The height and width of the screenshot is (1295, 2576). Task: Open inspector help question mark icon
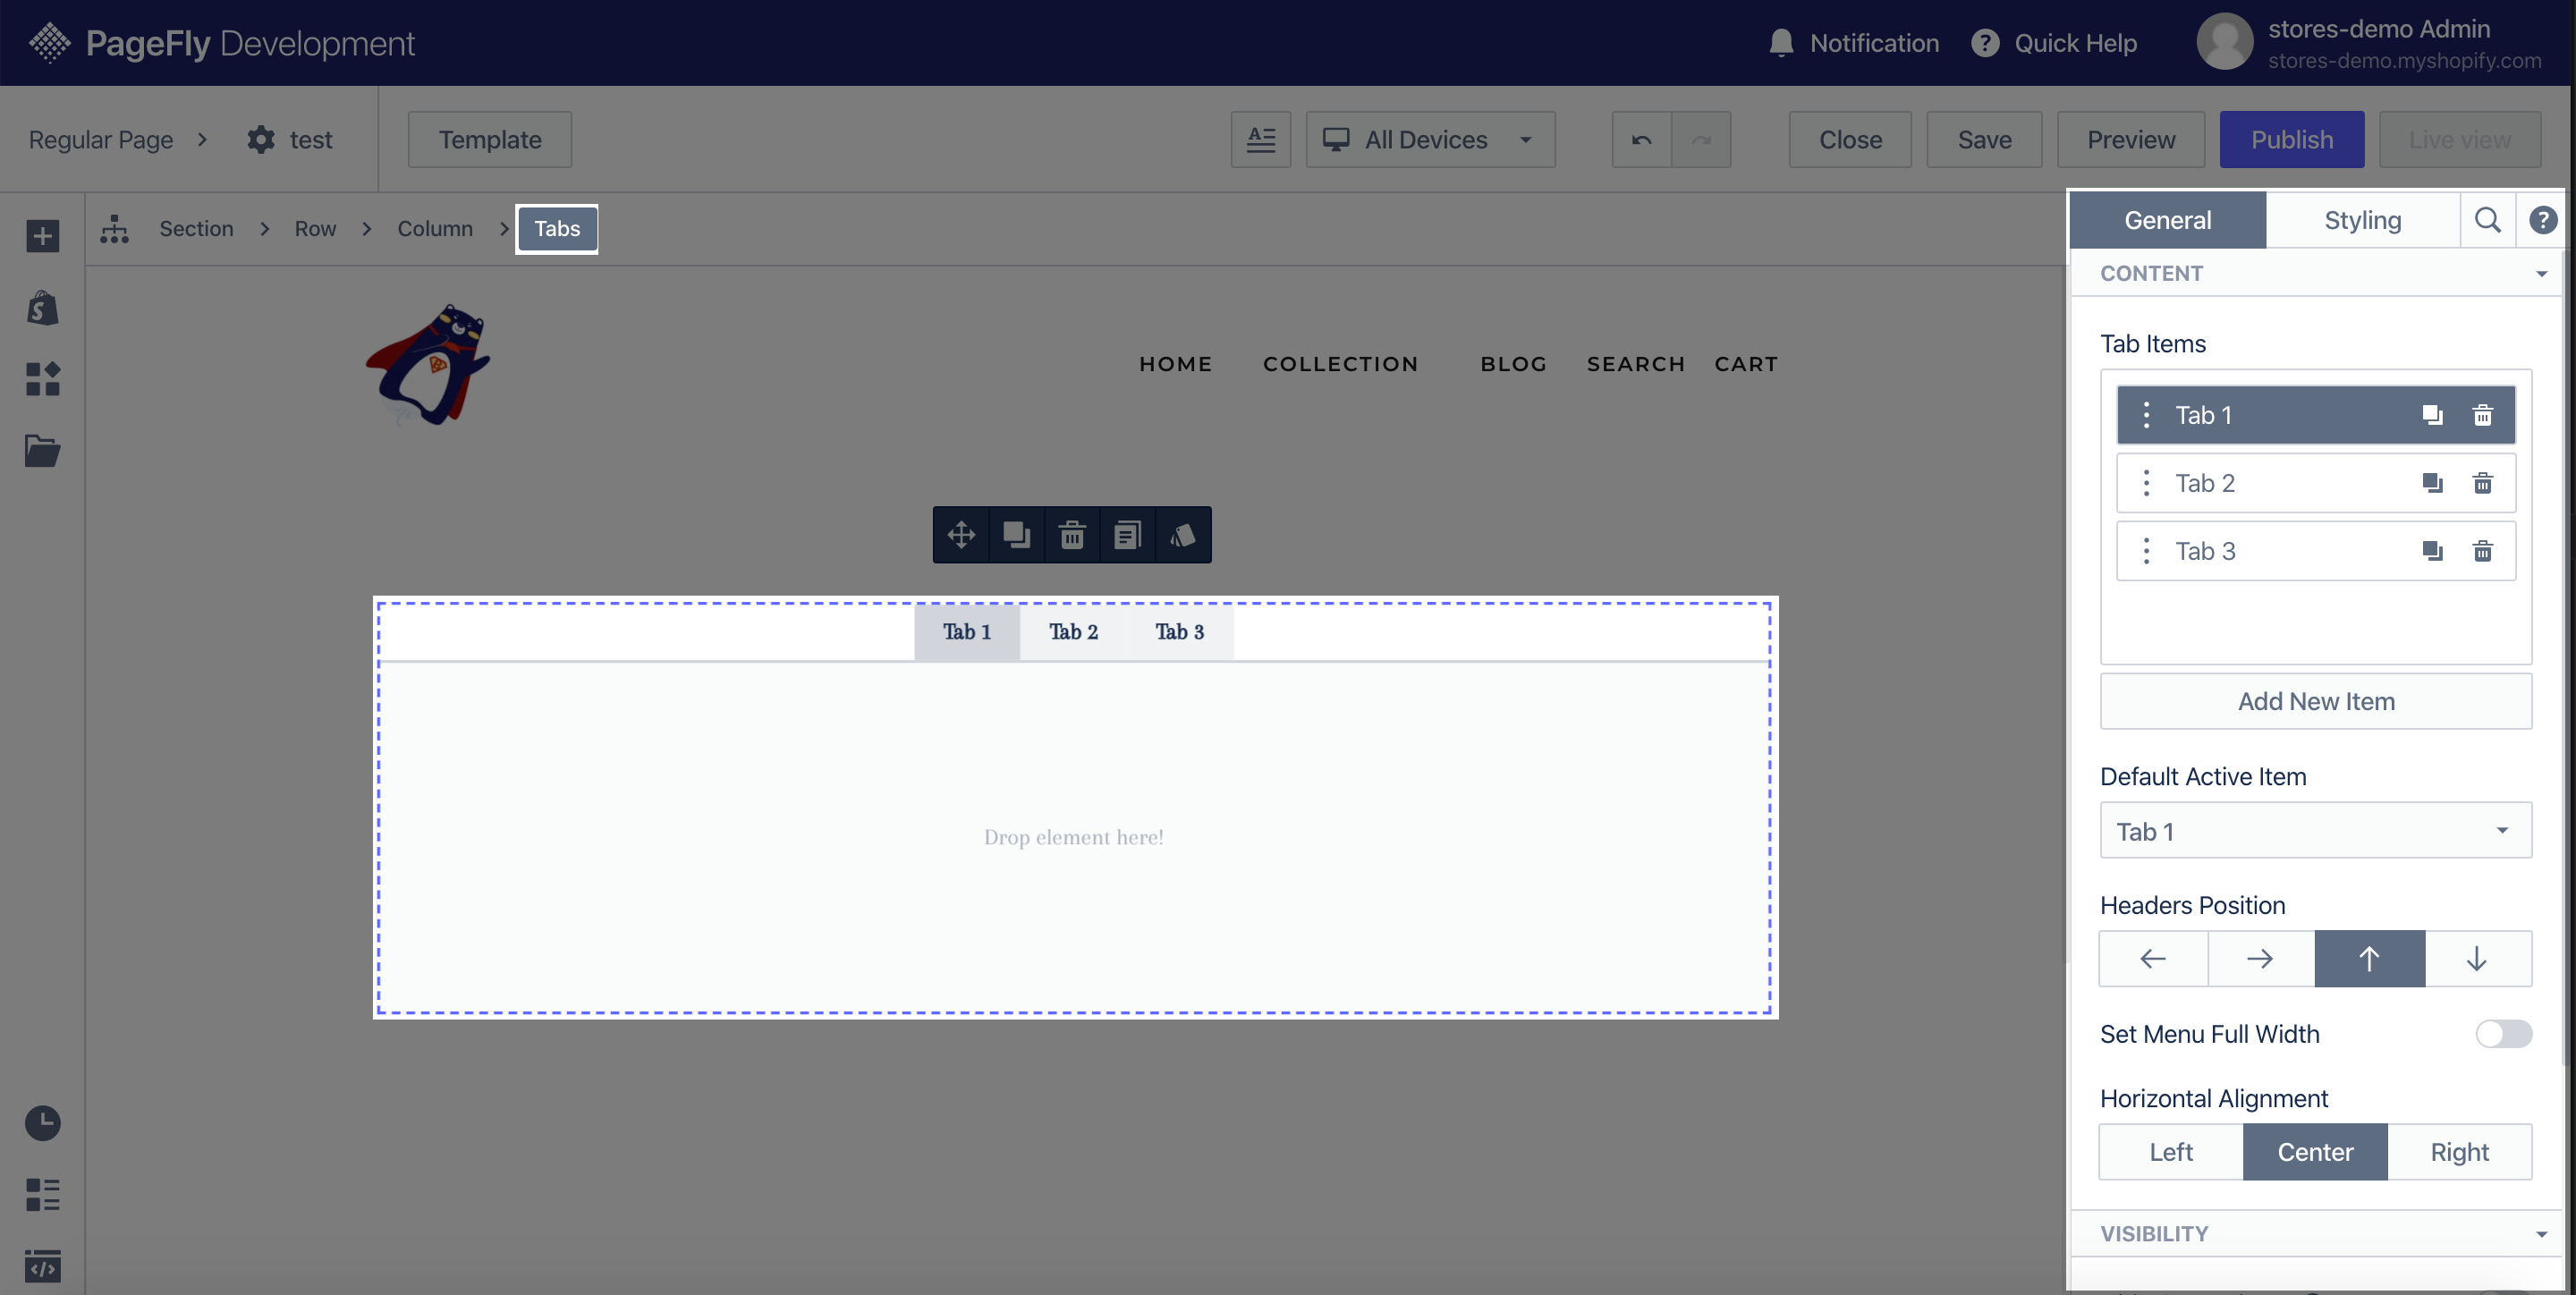2542,220
